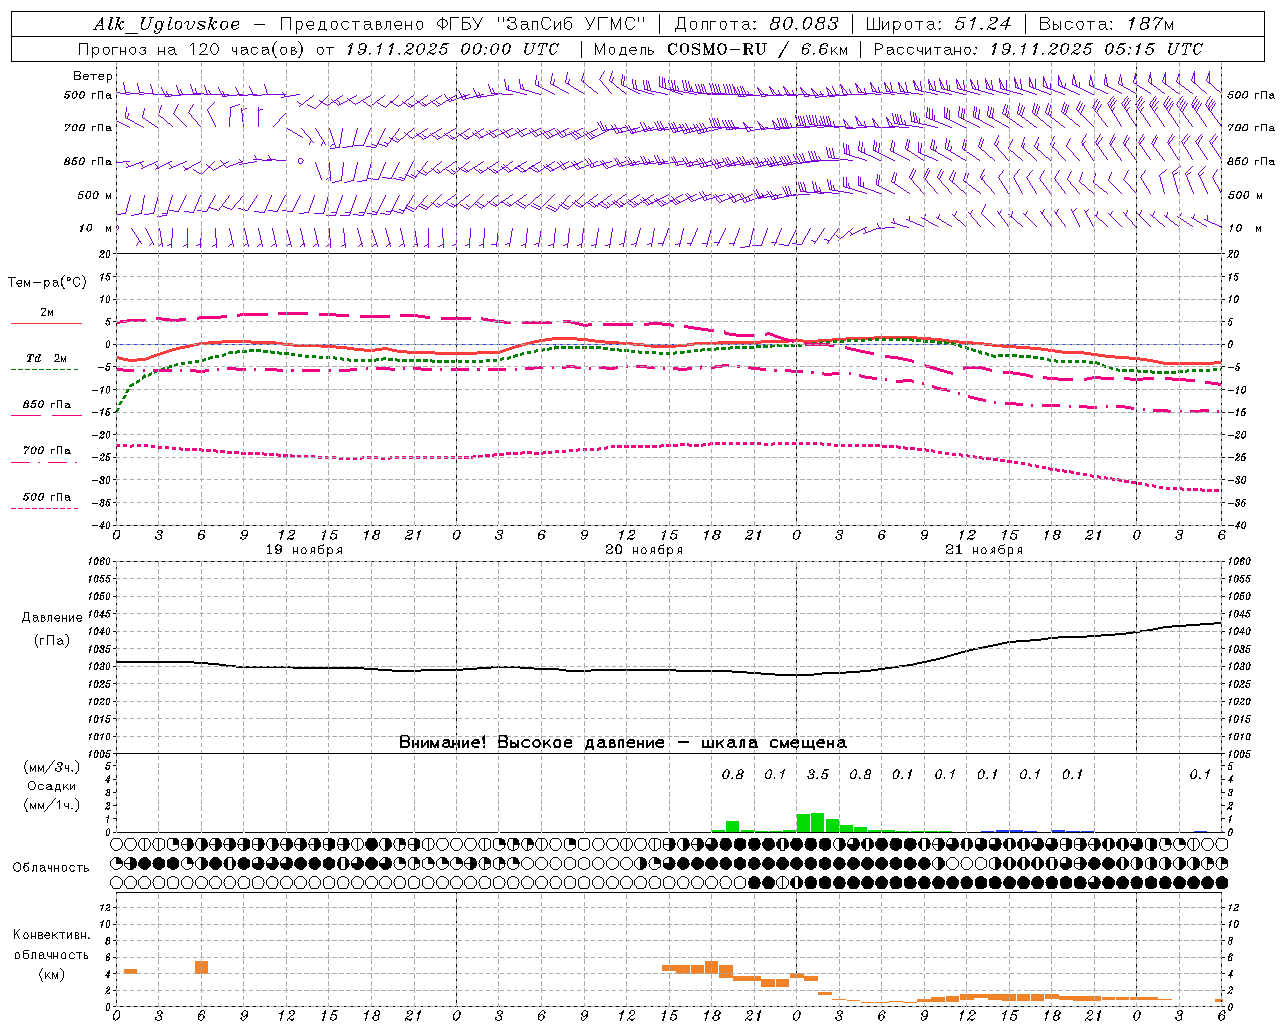Click the Облачность cloudiness row label
This screenshot has width=1280, height=1024.
tap(51, 867)
